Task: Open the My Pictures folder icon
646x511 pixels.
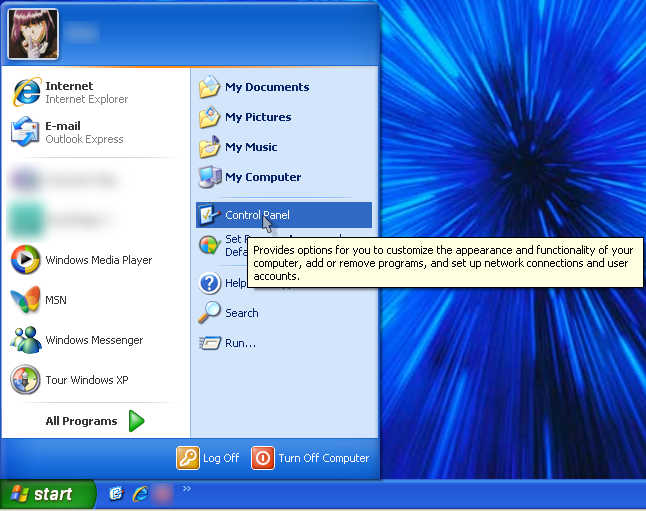Action: [209, 117]
